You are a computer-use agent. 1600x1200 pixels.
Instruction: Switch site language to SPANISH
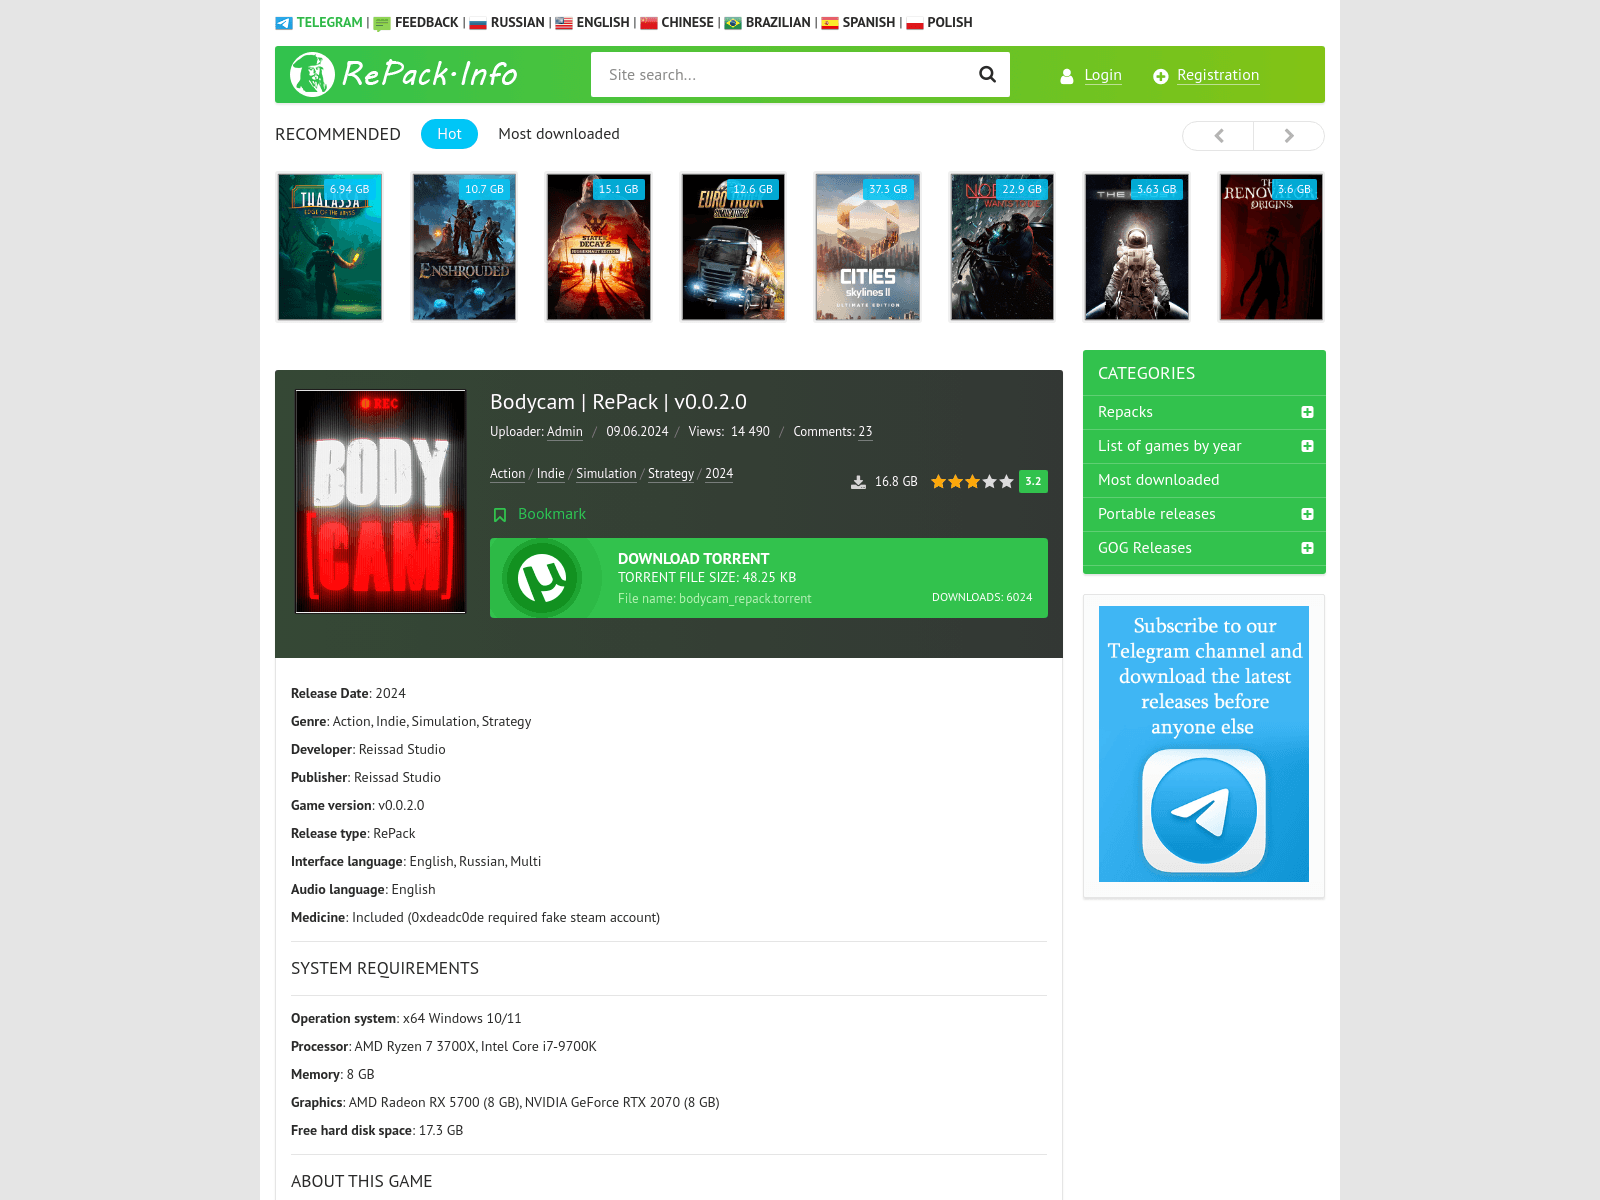coord(869,23)
